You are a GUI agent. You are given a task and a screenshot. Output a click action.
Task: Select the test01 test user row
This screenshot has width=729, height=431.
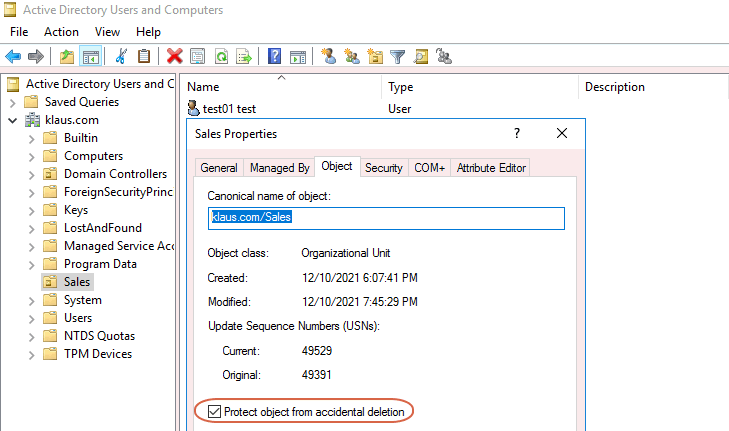click(x=229, y=109)
